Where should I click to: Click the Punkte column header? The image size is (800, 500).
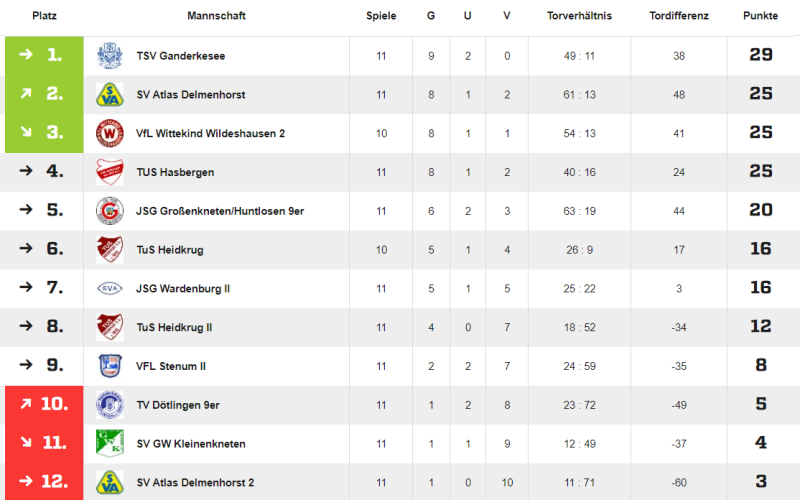760,16
